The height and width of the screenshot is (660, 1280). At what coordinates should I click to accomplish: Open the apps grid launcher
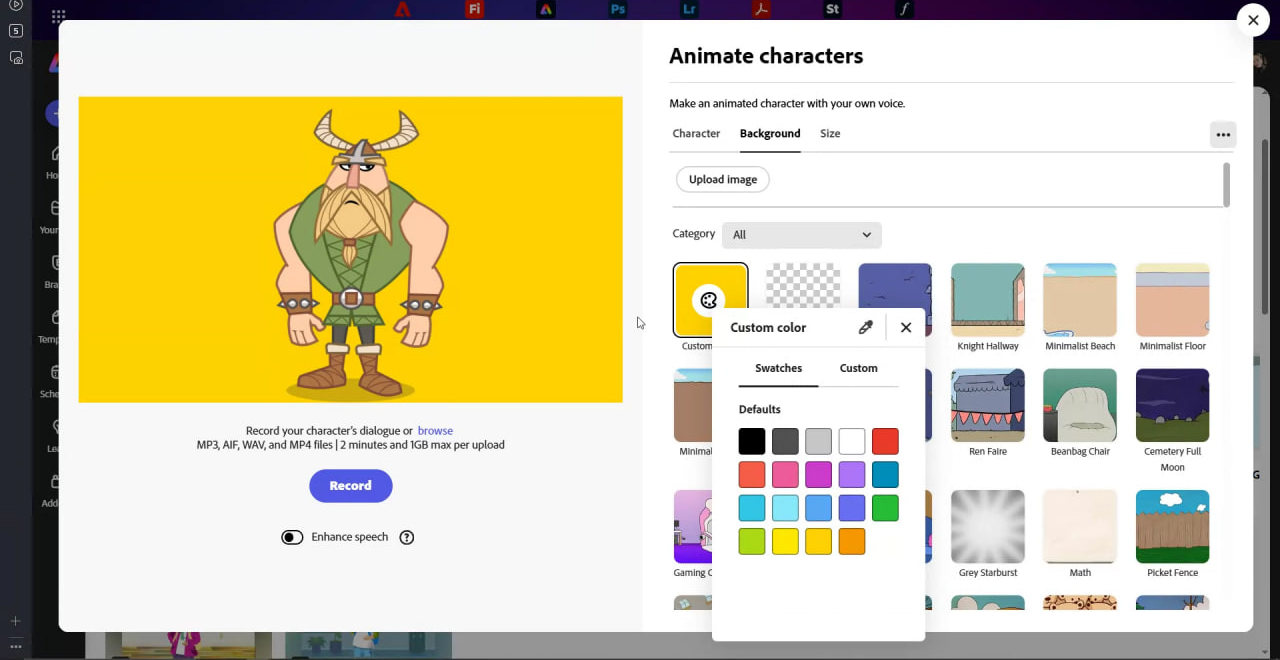59,16
